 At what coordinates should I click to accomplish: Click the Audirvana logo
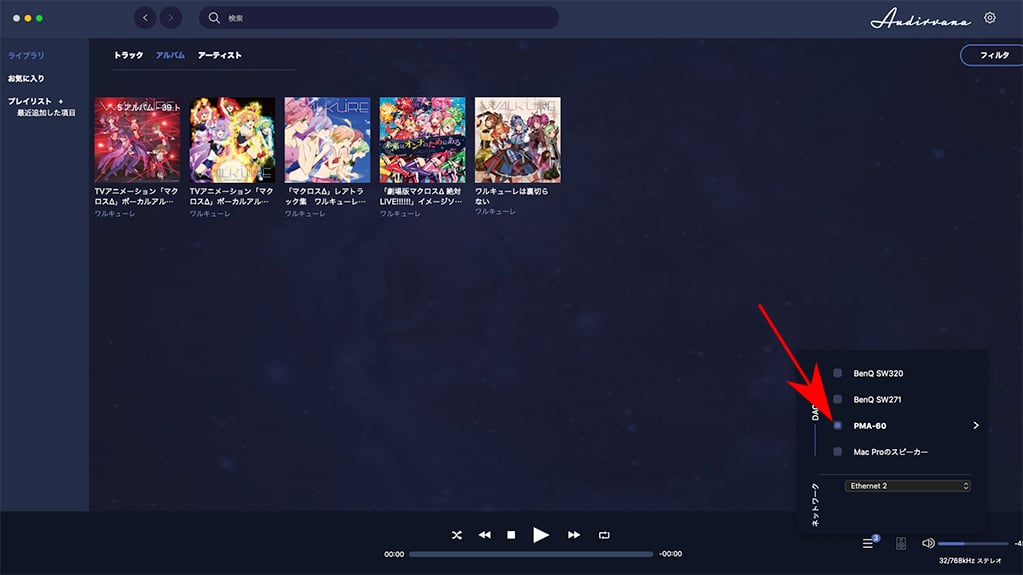tap(921, 18)
